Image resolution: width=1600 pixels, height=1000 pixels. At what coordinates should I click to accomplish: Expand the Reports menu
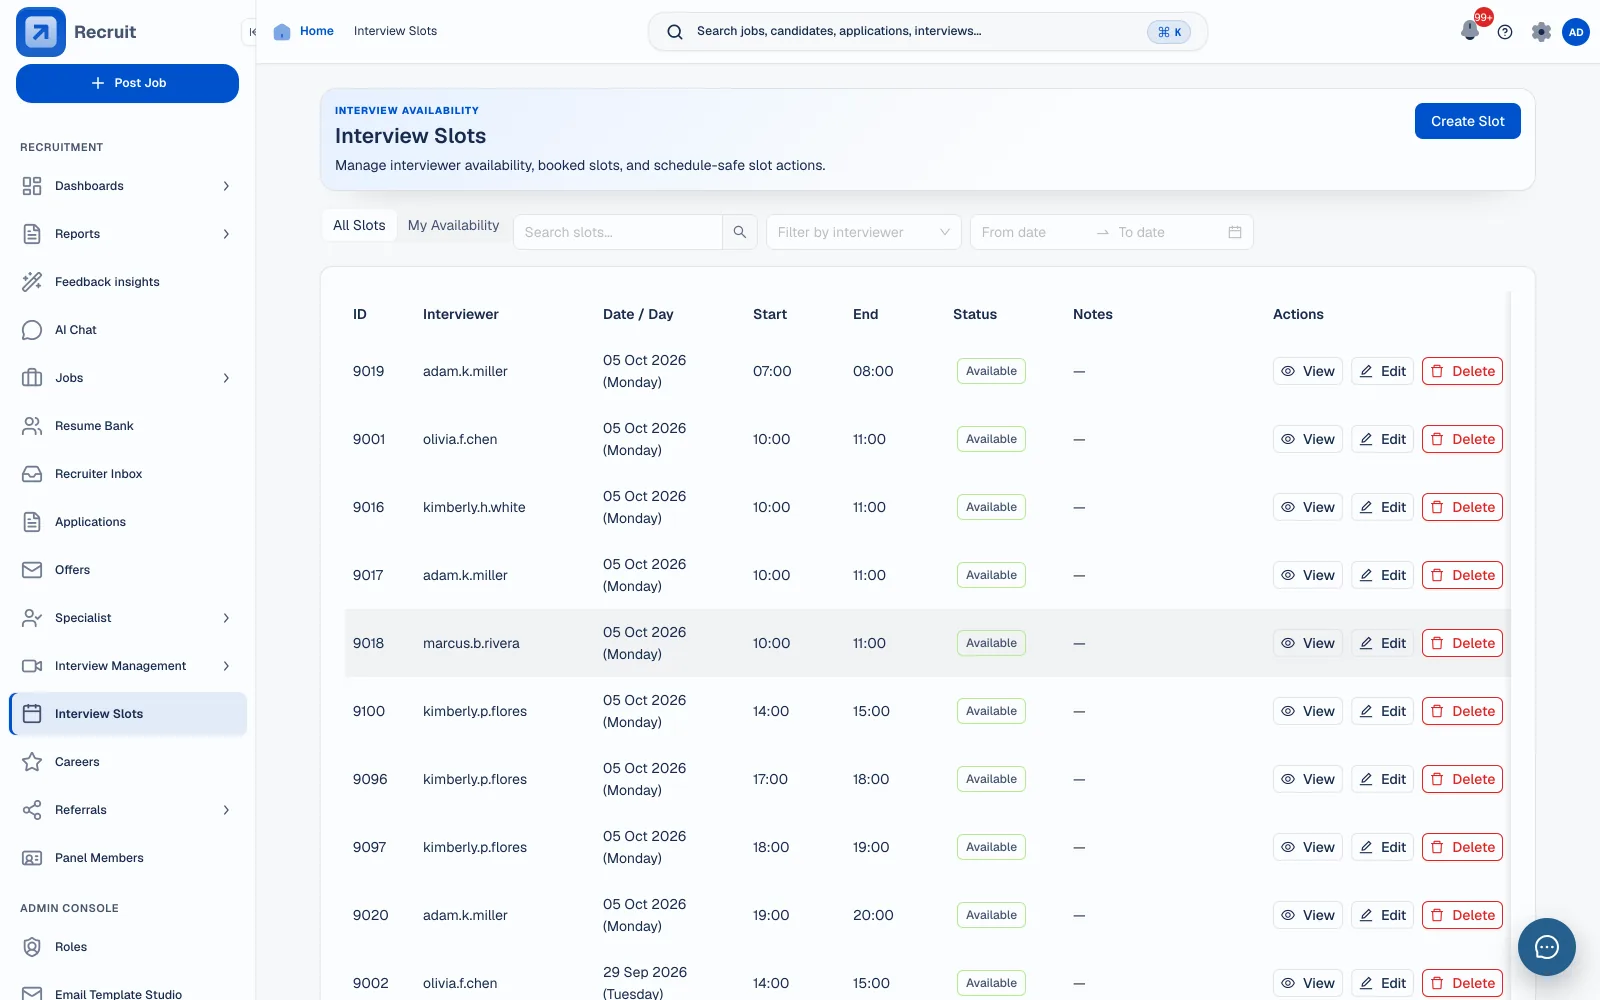pyautogui.click(x=127, y=234)
